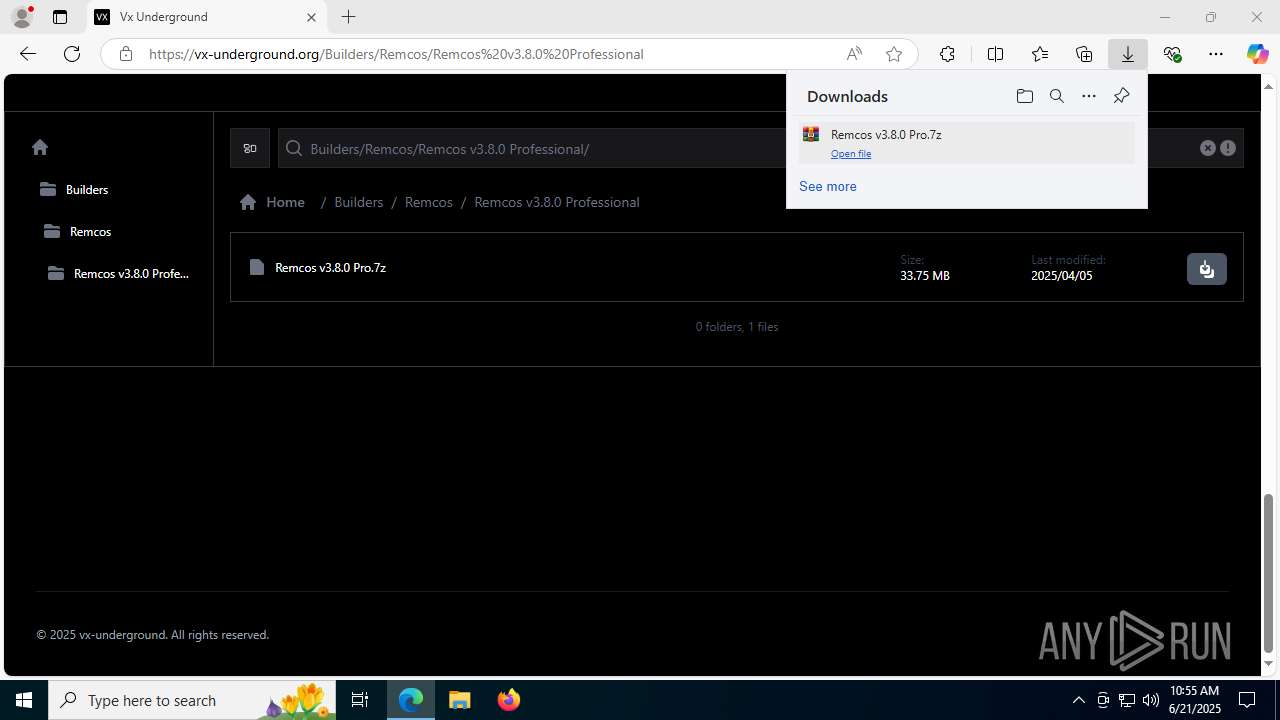The height and width of the screenshot is (720, 1280).
Task: Clear the search field X icon
Action: (x=1208, y=148)
